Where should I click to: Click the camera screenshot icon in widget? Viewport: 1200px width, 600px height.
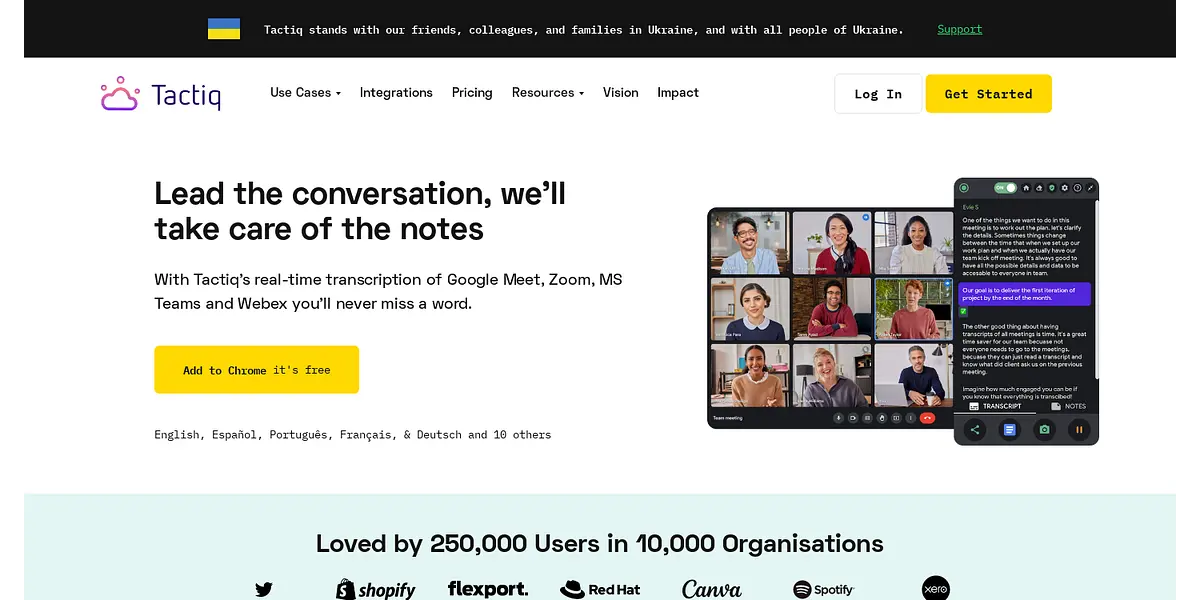click(x=1044, y=430)
